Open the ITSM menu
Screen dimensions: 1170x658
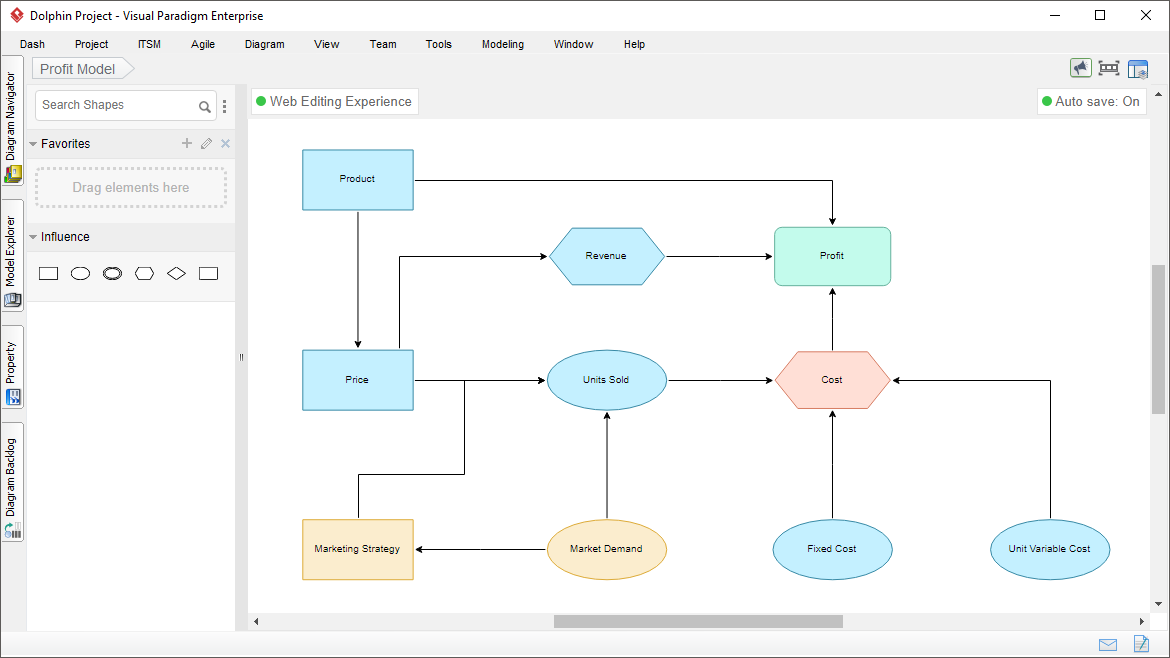149,44
